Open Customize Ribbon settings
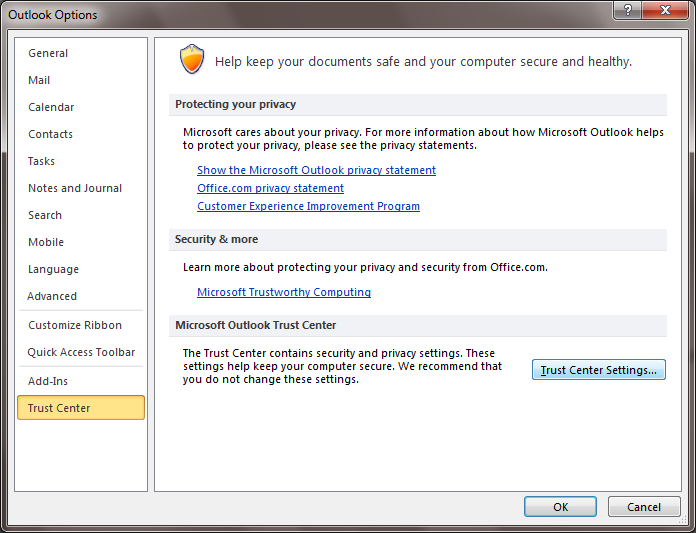Viewport: 696px width, 533px height. tap(75, 325)
